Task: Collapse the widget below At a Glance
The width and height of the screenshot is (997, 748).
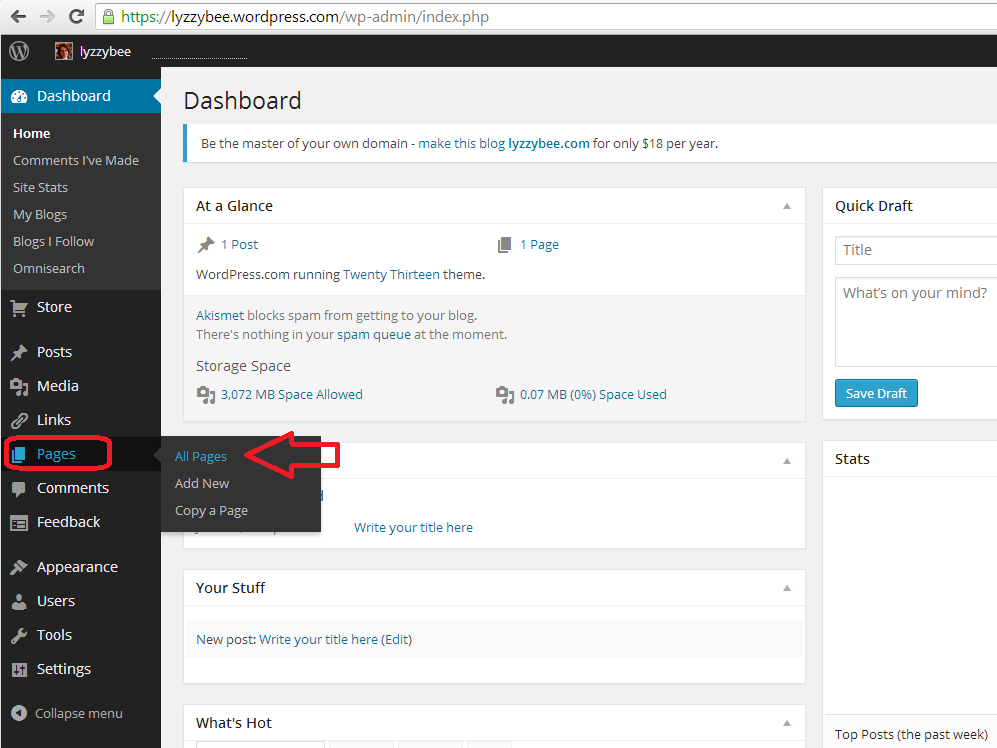Action: (x=787, y=461)
